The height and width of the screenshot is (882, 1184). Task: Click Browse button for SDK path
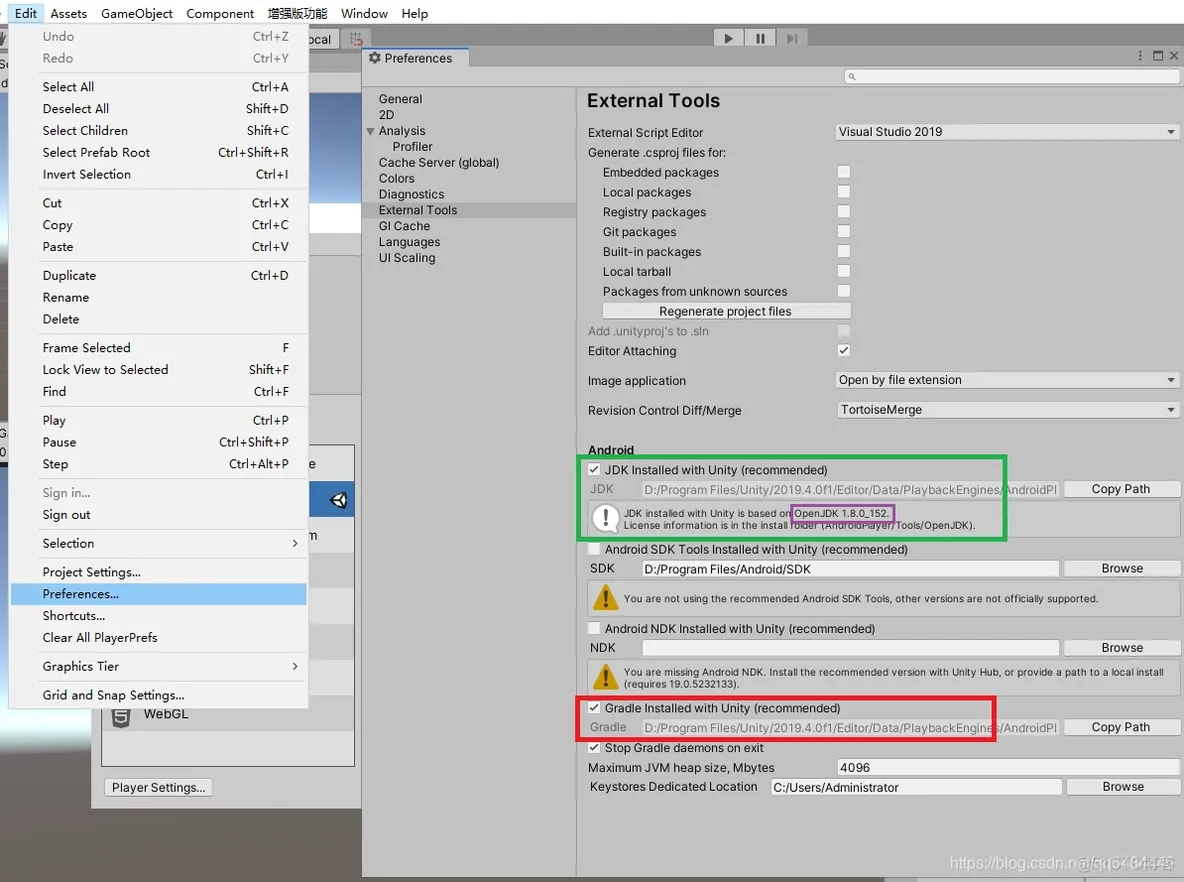click(1121, 569)
